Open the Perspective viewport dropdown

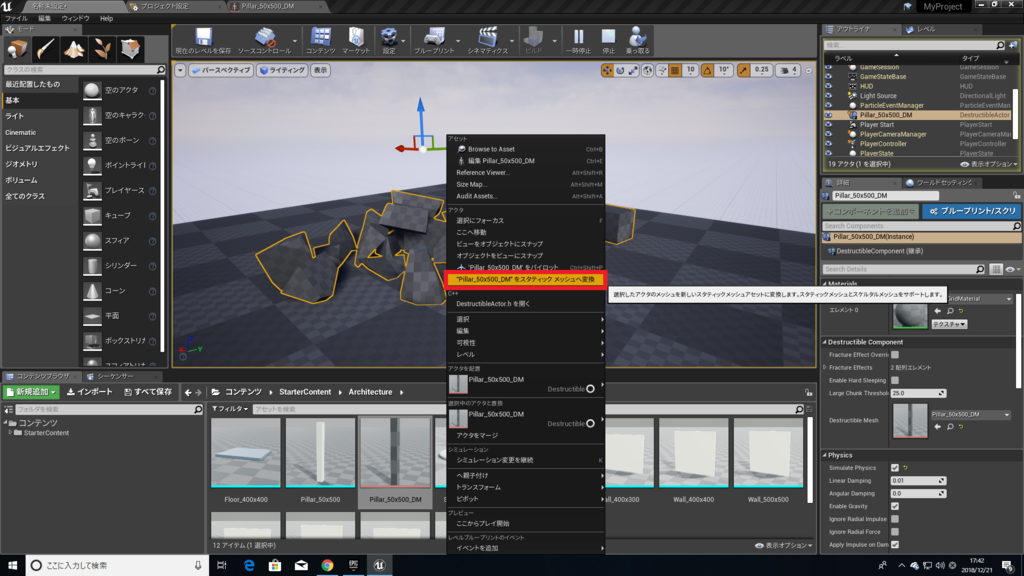click(221, 70)
